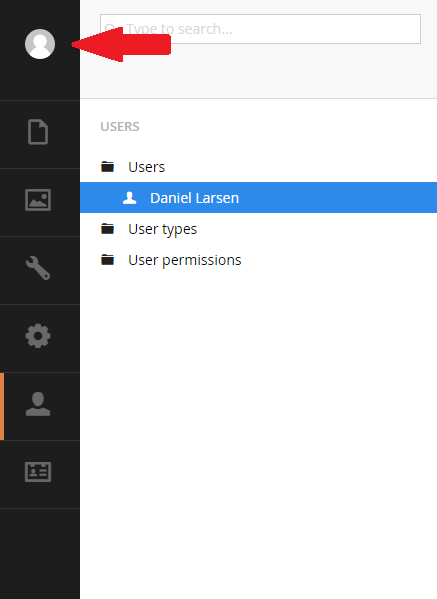This screenshot has height=599, width=437.
Task: Click the folder icon beside User permissions
Action: tap(107, 259)
